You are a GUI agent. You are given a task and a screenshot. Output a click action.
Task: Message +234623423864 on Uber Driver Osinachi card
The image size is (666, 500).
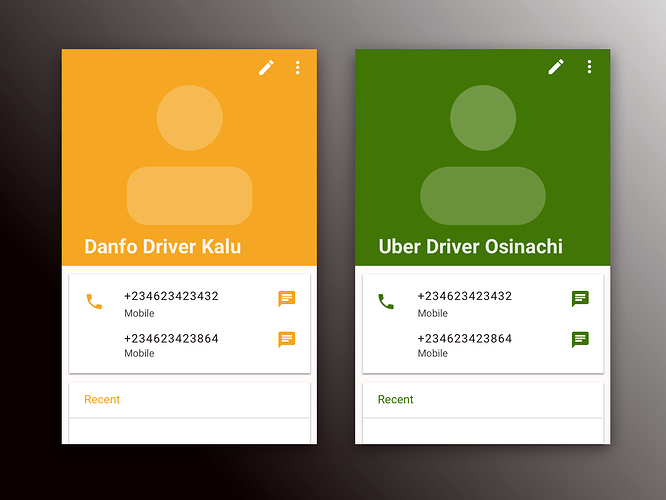580,339
